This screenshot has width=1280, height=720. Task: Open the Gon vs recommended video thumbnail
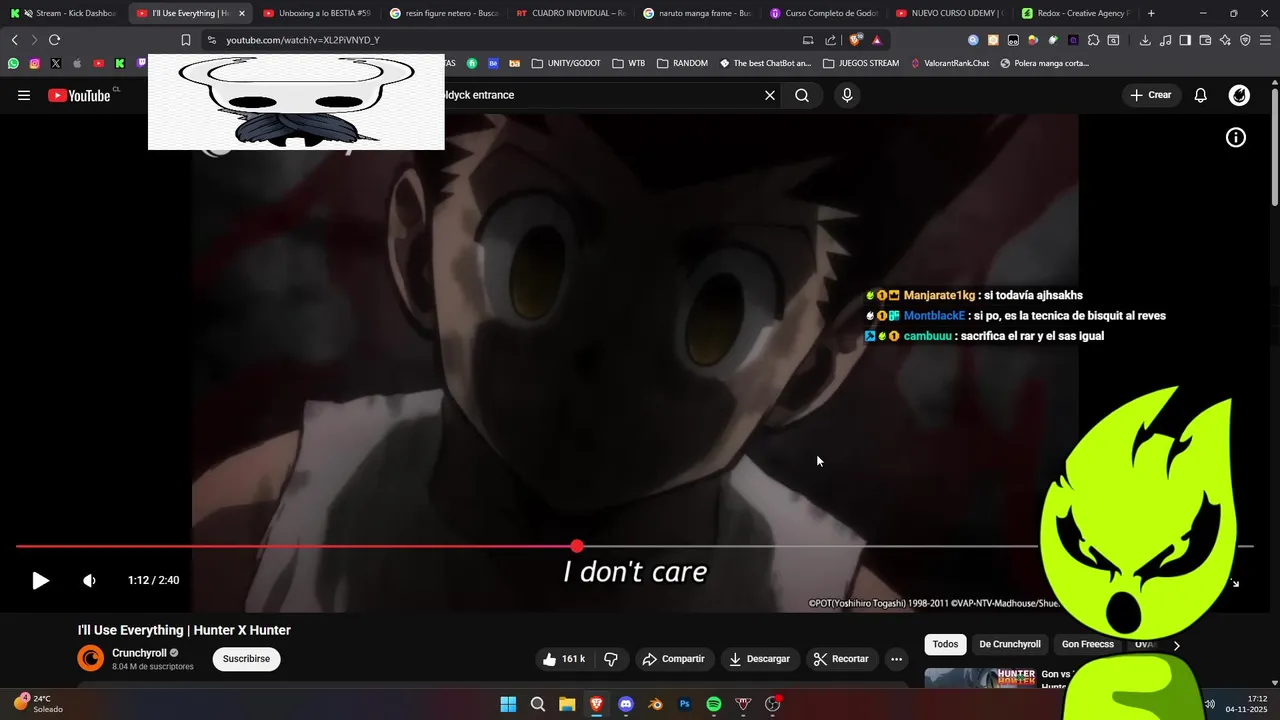tap(980, 679)
